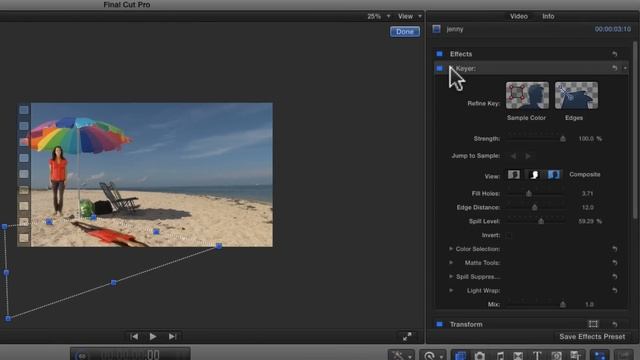Reset Light Wrap parameters
Viewport: 640px width, 360px height.
coord(615,290)
